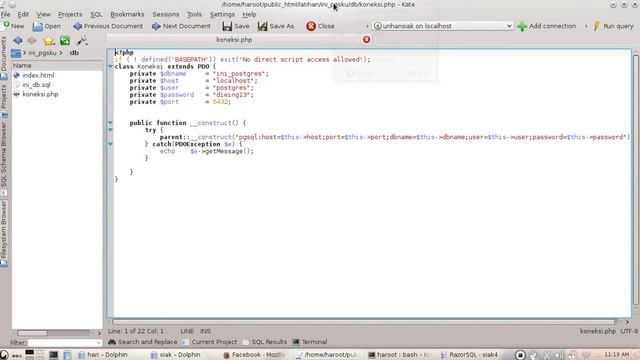Open a file with the Open toolbar button
Screen dimensions: 640x360
click(47, 26)
